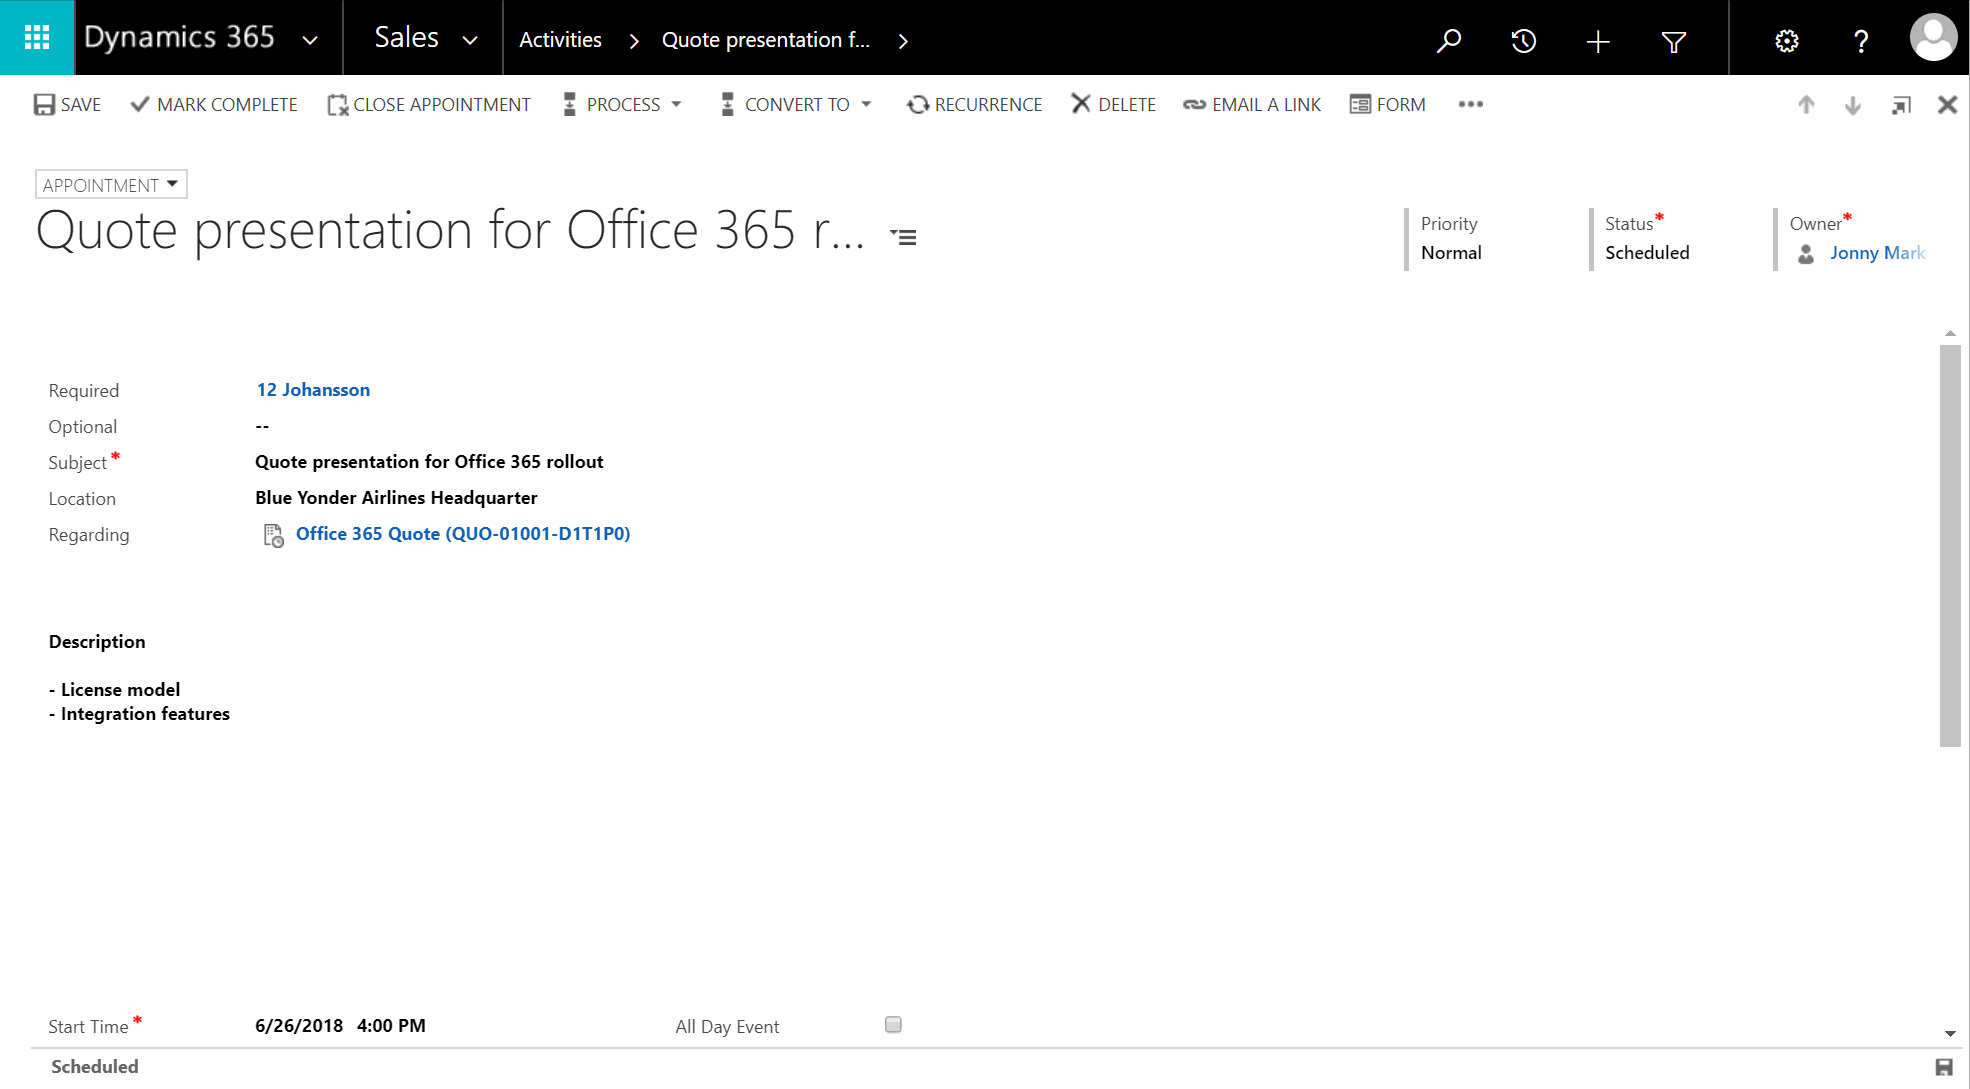Click the Status Scheduled header value

[x=1647, y=253]
